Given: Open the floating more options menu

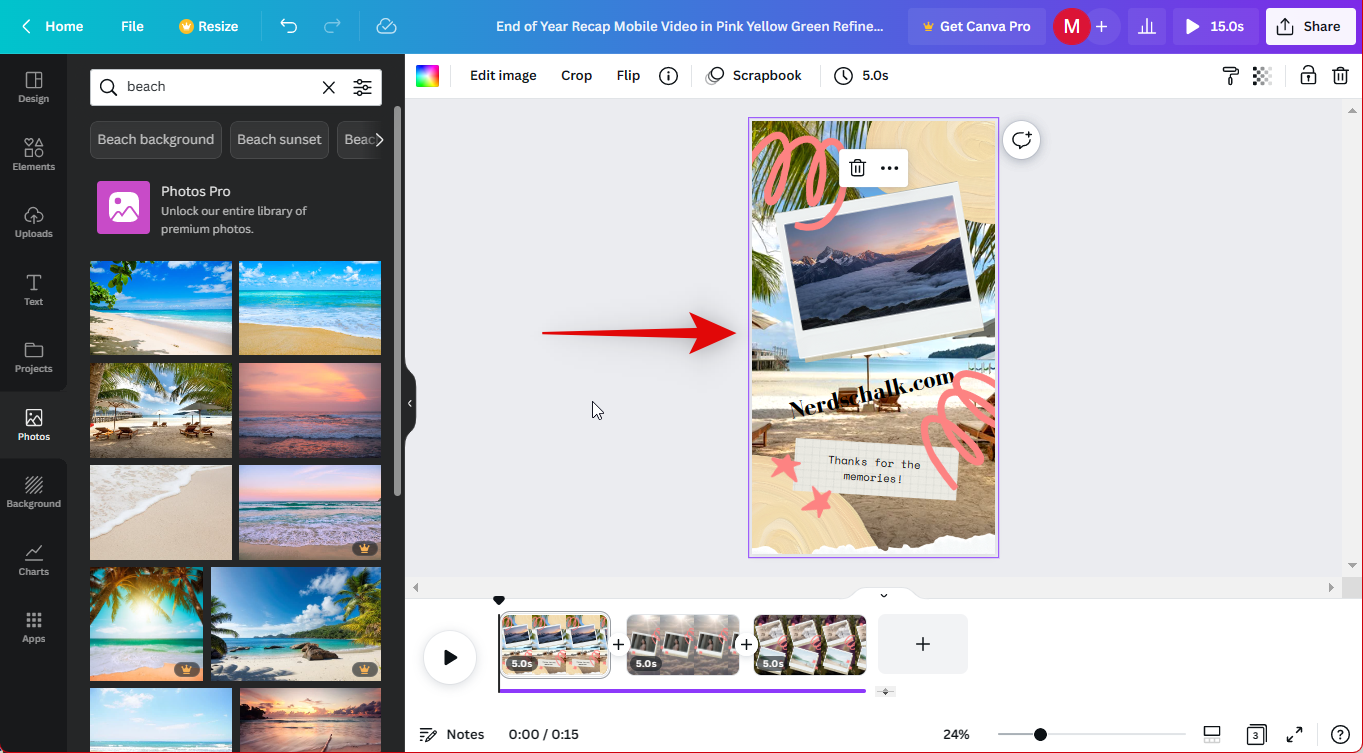Looking at the screenshot, I should (x=889, y=168).
